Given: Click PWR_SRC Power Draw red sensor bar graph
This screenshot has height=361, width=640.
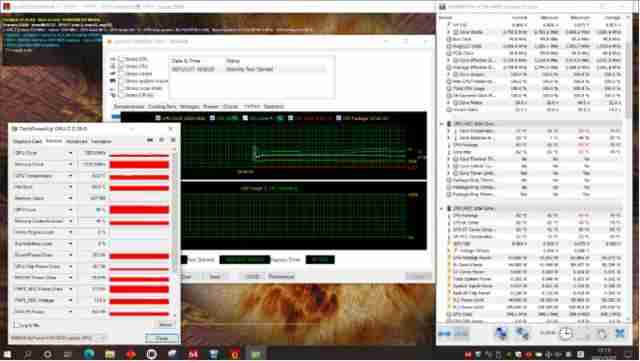Looking at the screenshot, I should [x=139, y=289].
